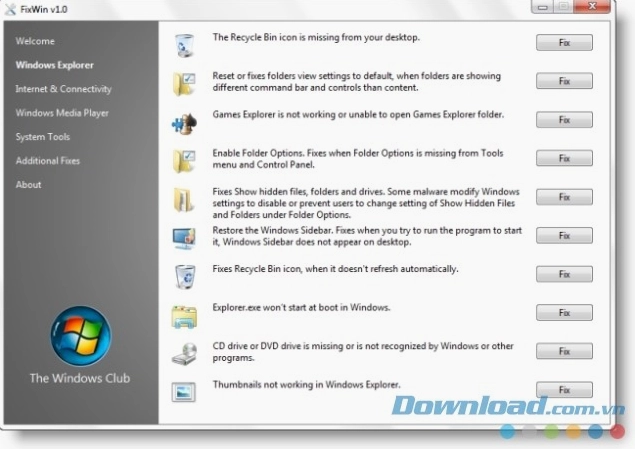Screen dimensions: 635x449
Task: Click the Explorer.exe folder icon
Action: click(x=184, y=317)
